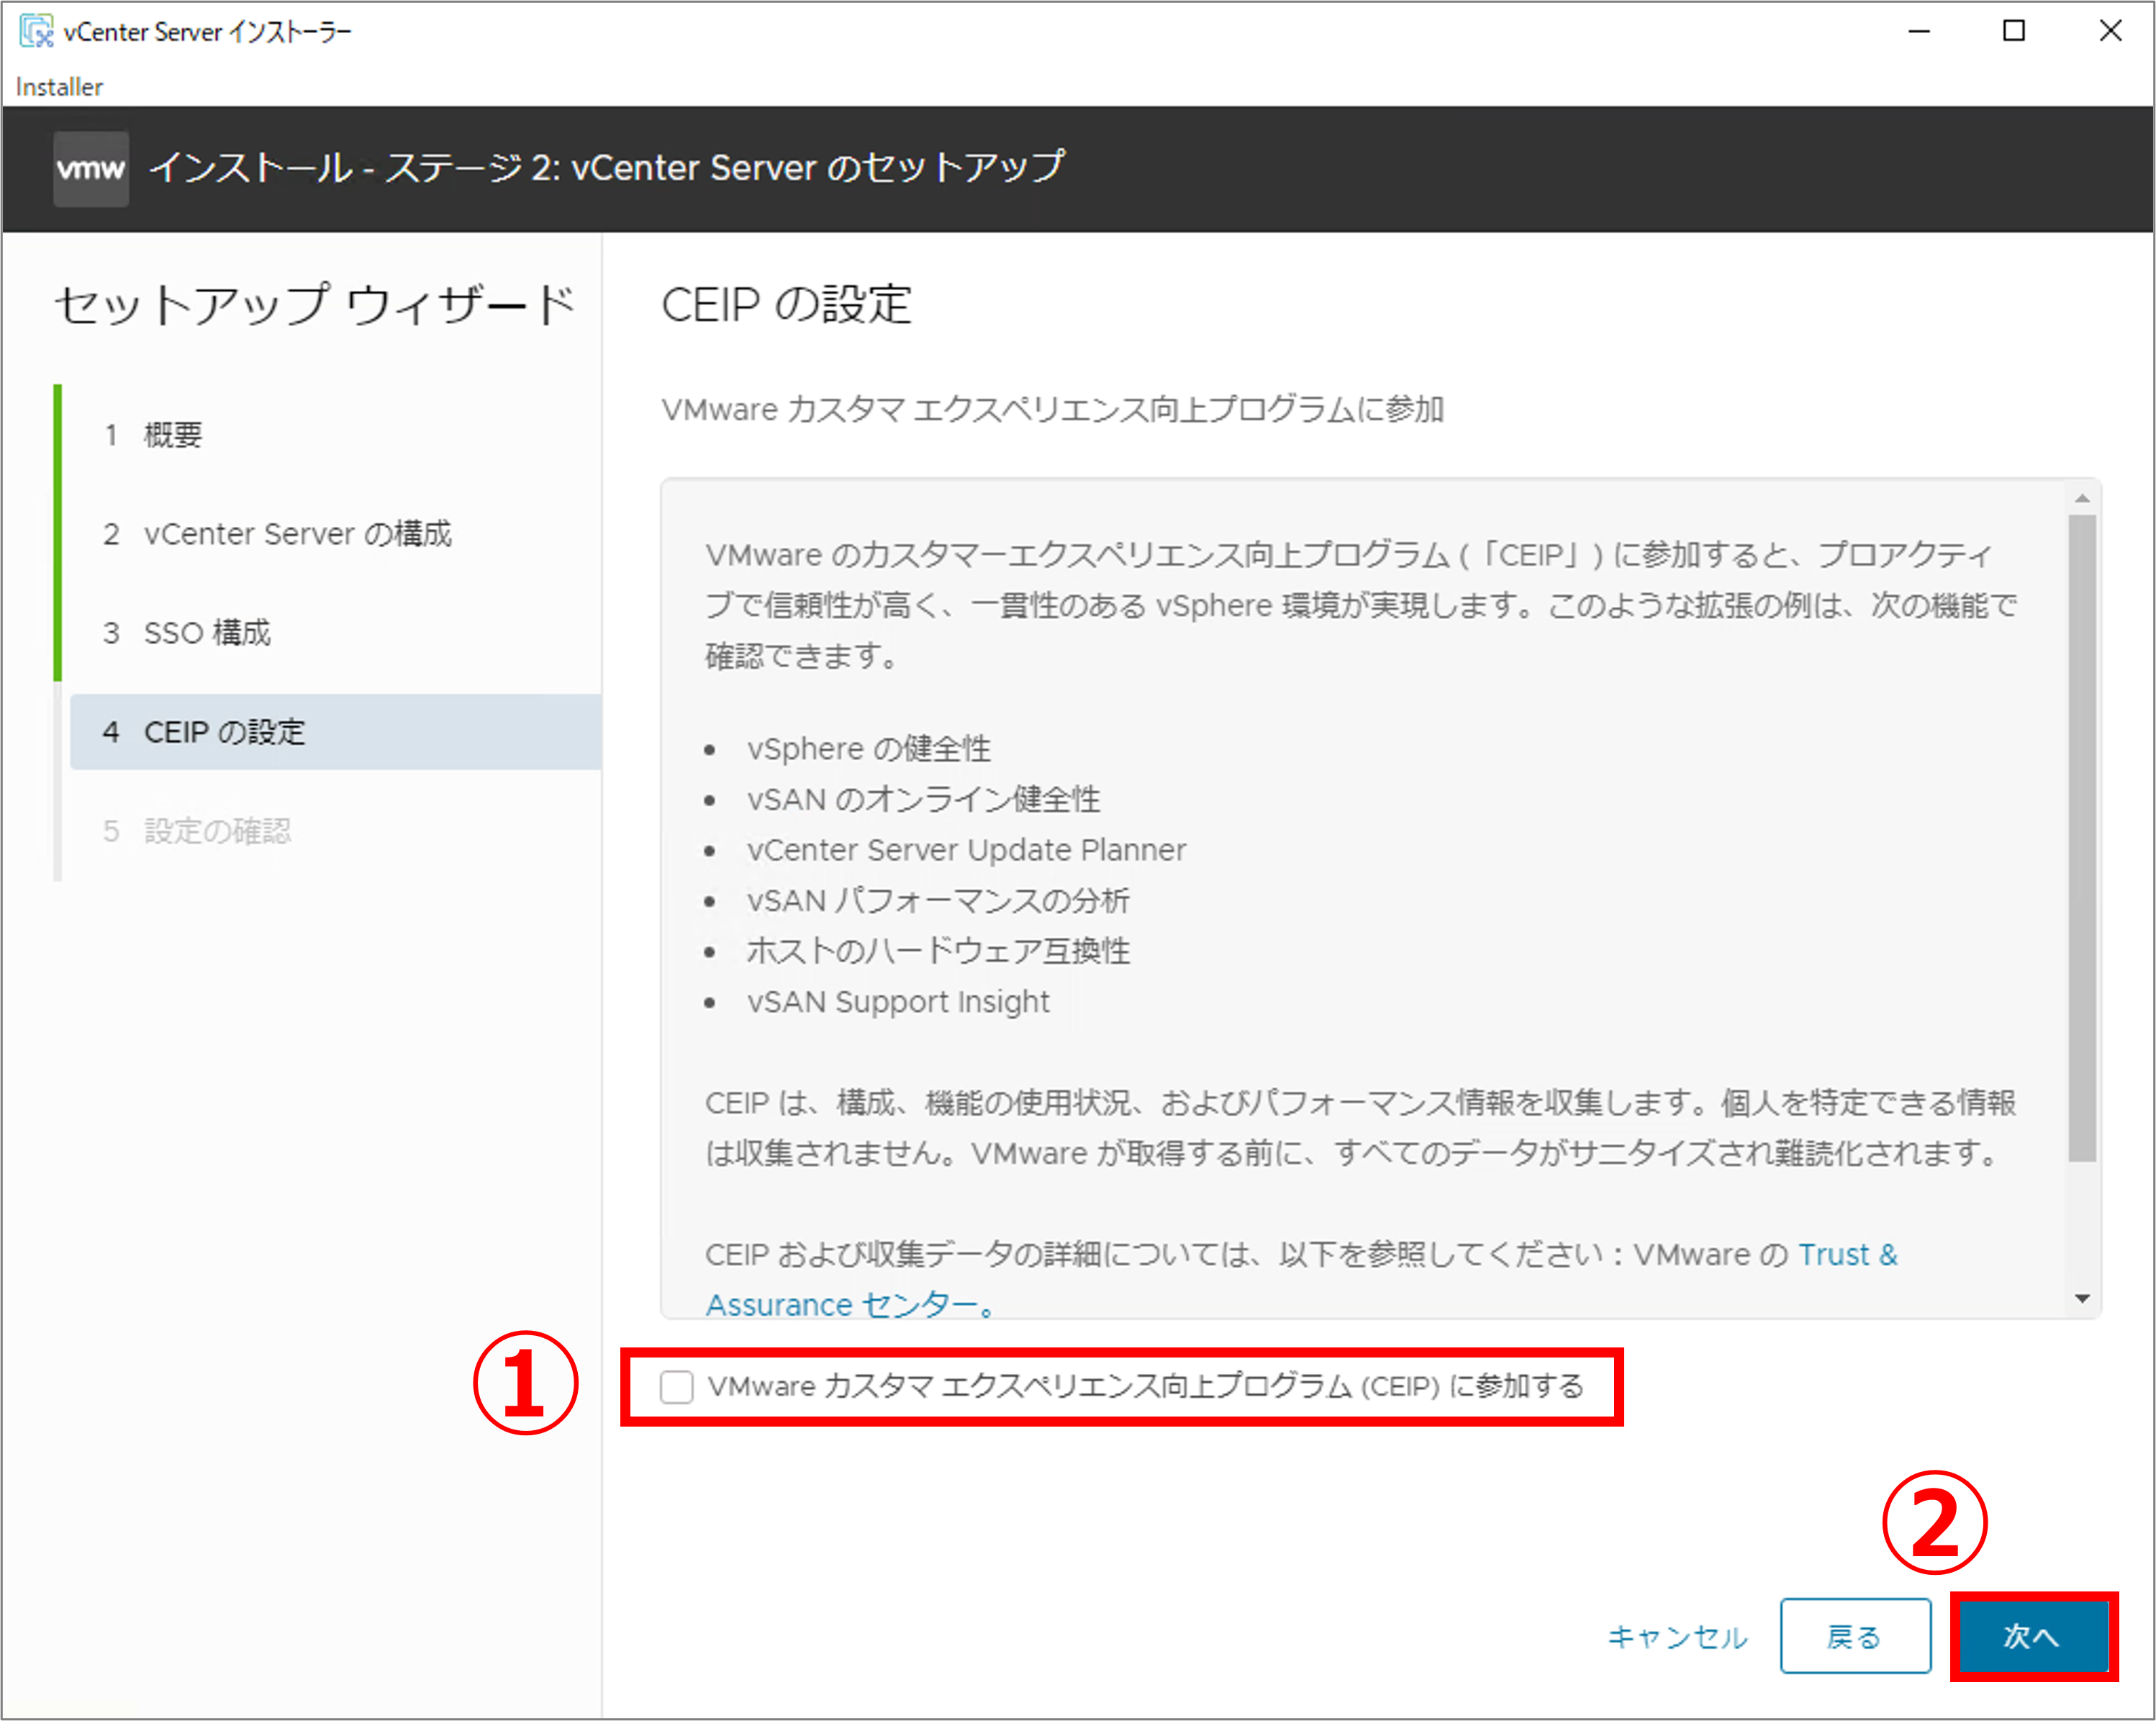Click the scroll down arrow of CEIP text
Viewport: 2156px width, 1721px height.
point(2082,1299)
